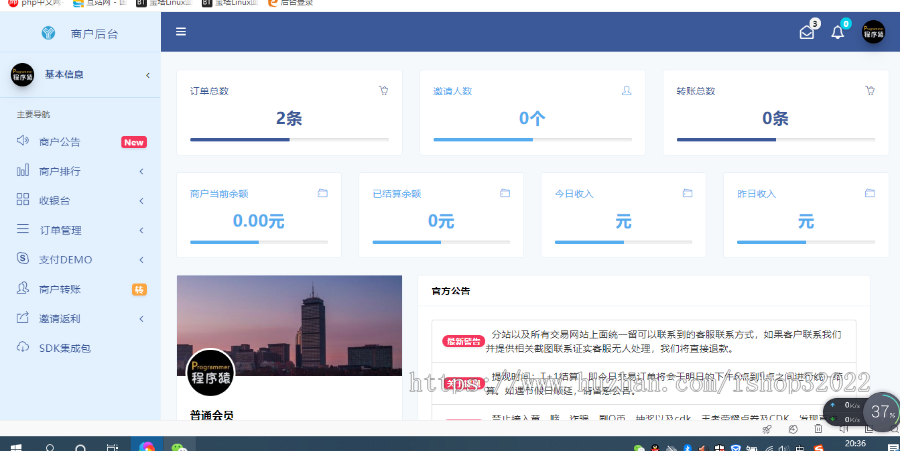Click the taskbar search icon

(50, 447)
